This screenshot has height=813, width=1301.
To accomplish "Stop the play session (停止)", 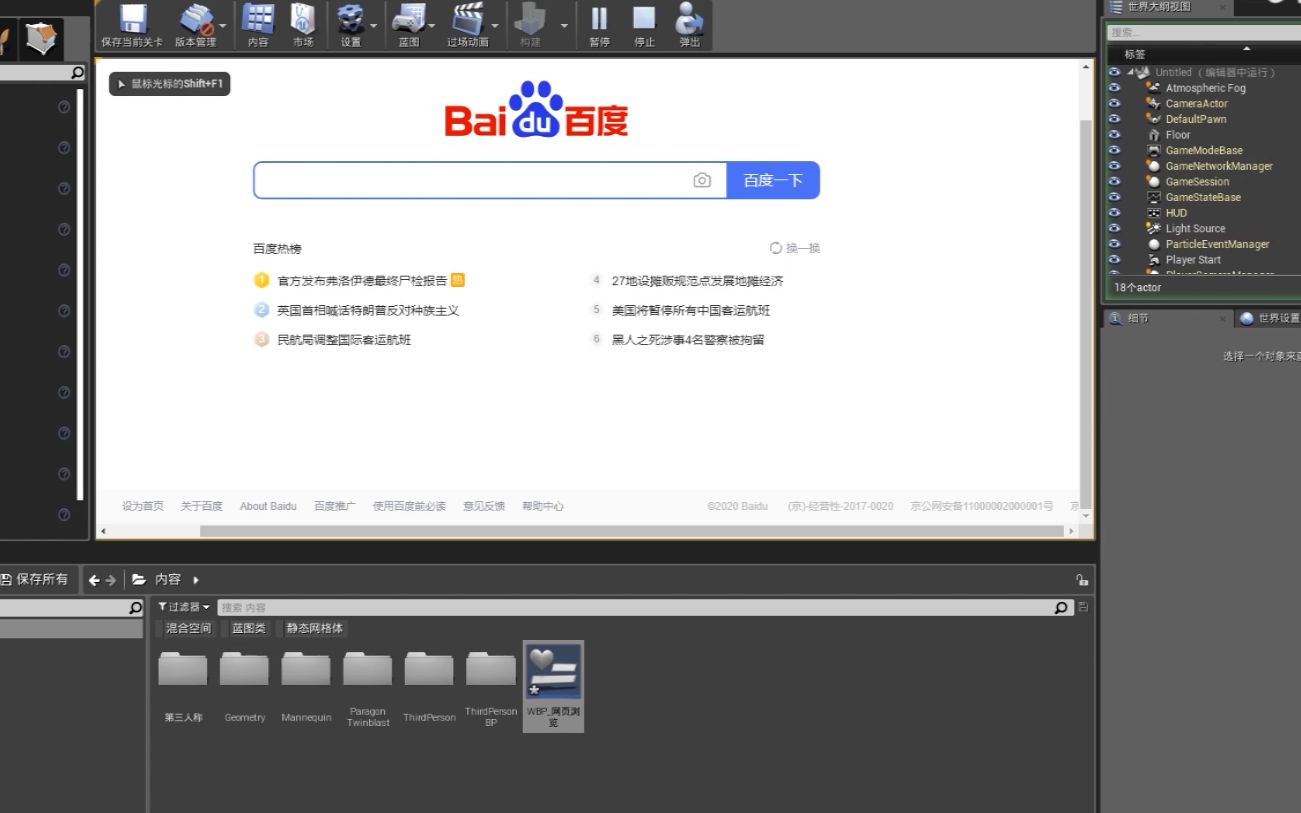I will pyautogui.click(x=644, y=19).
